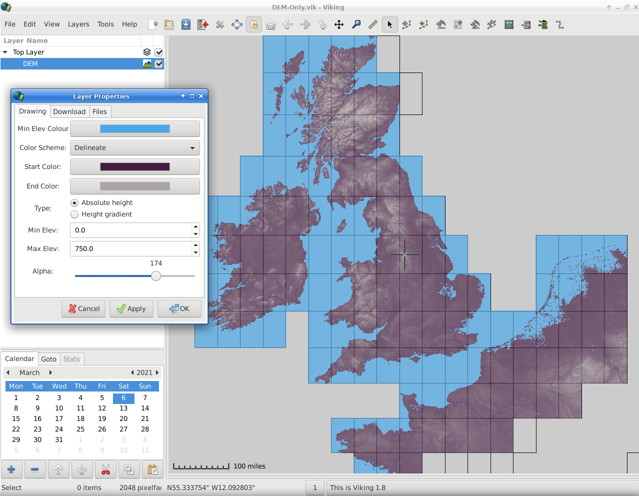
Task: Click the Paste icon in layers panel
Action: 152,469
